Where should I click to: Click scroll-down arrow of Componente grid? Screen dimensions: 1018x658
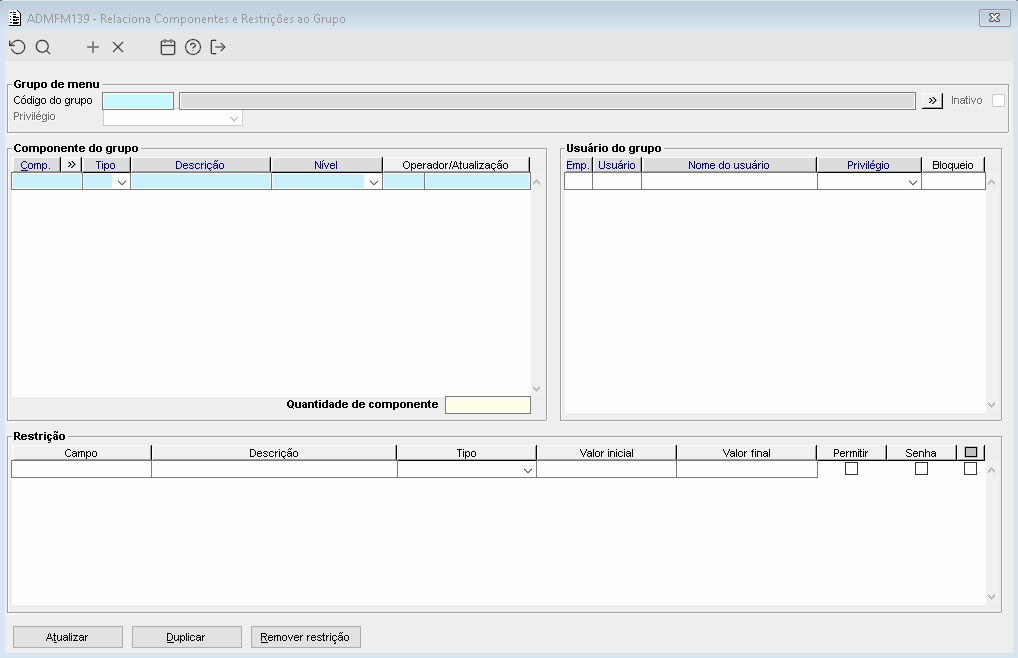click(x=536, y=389)
